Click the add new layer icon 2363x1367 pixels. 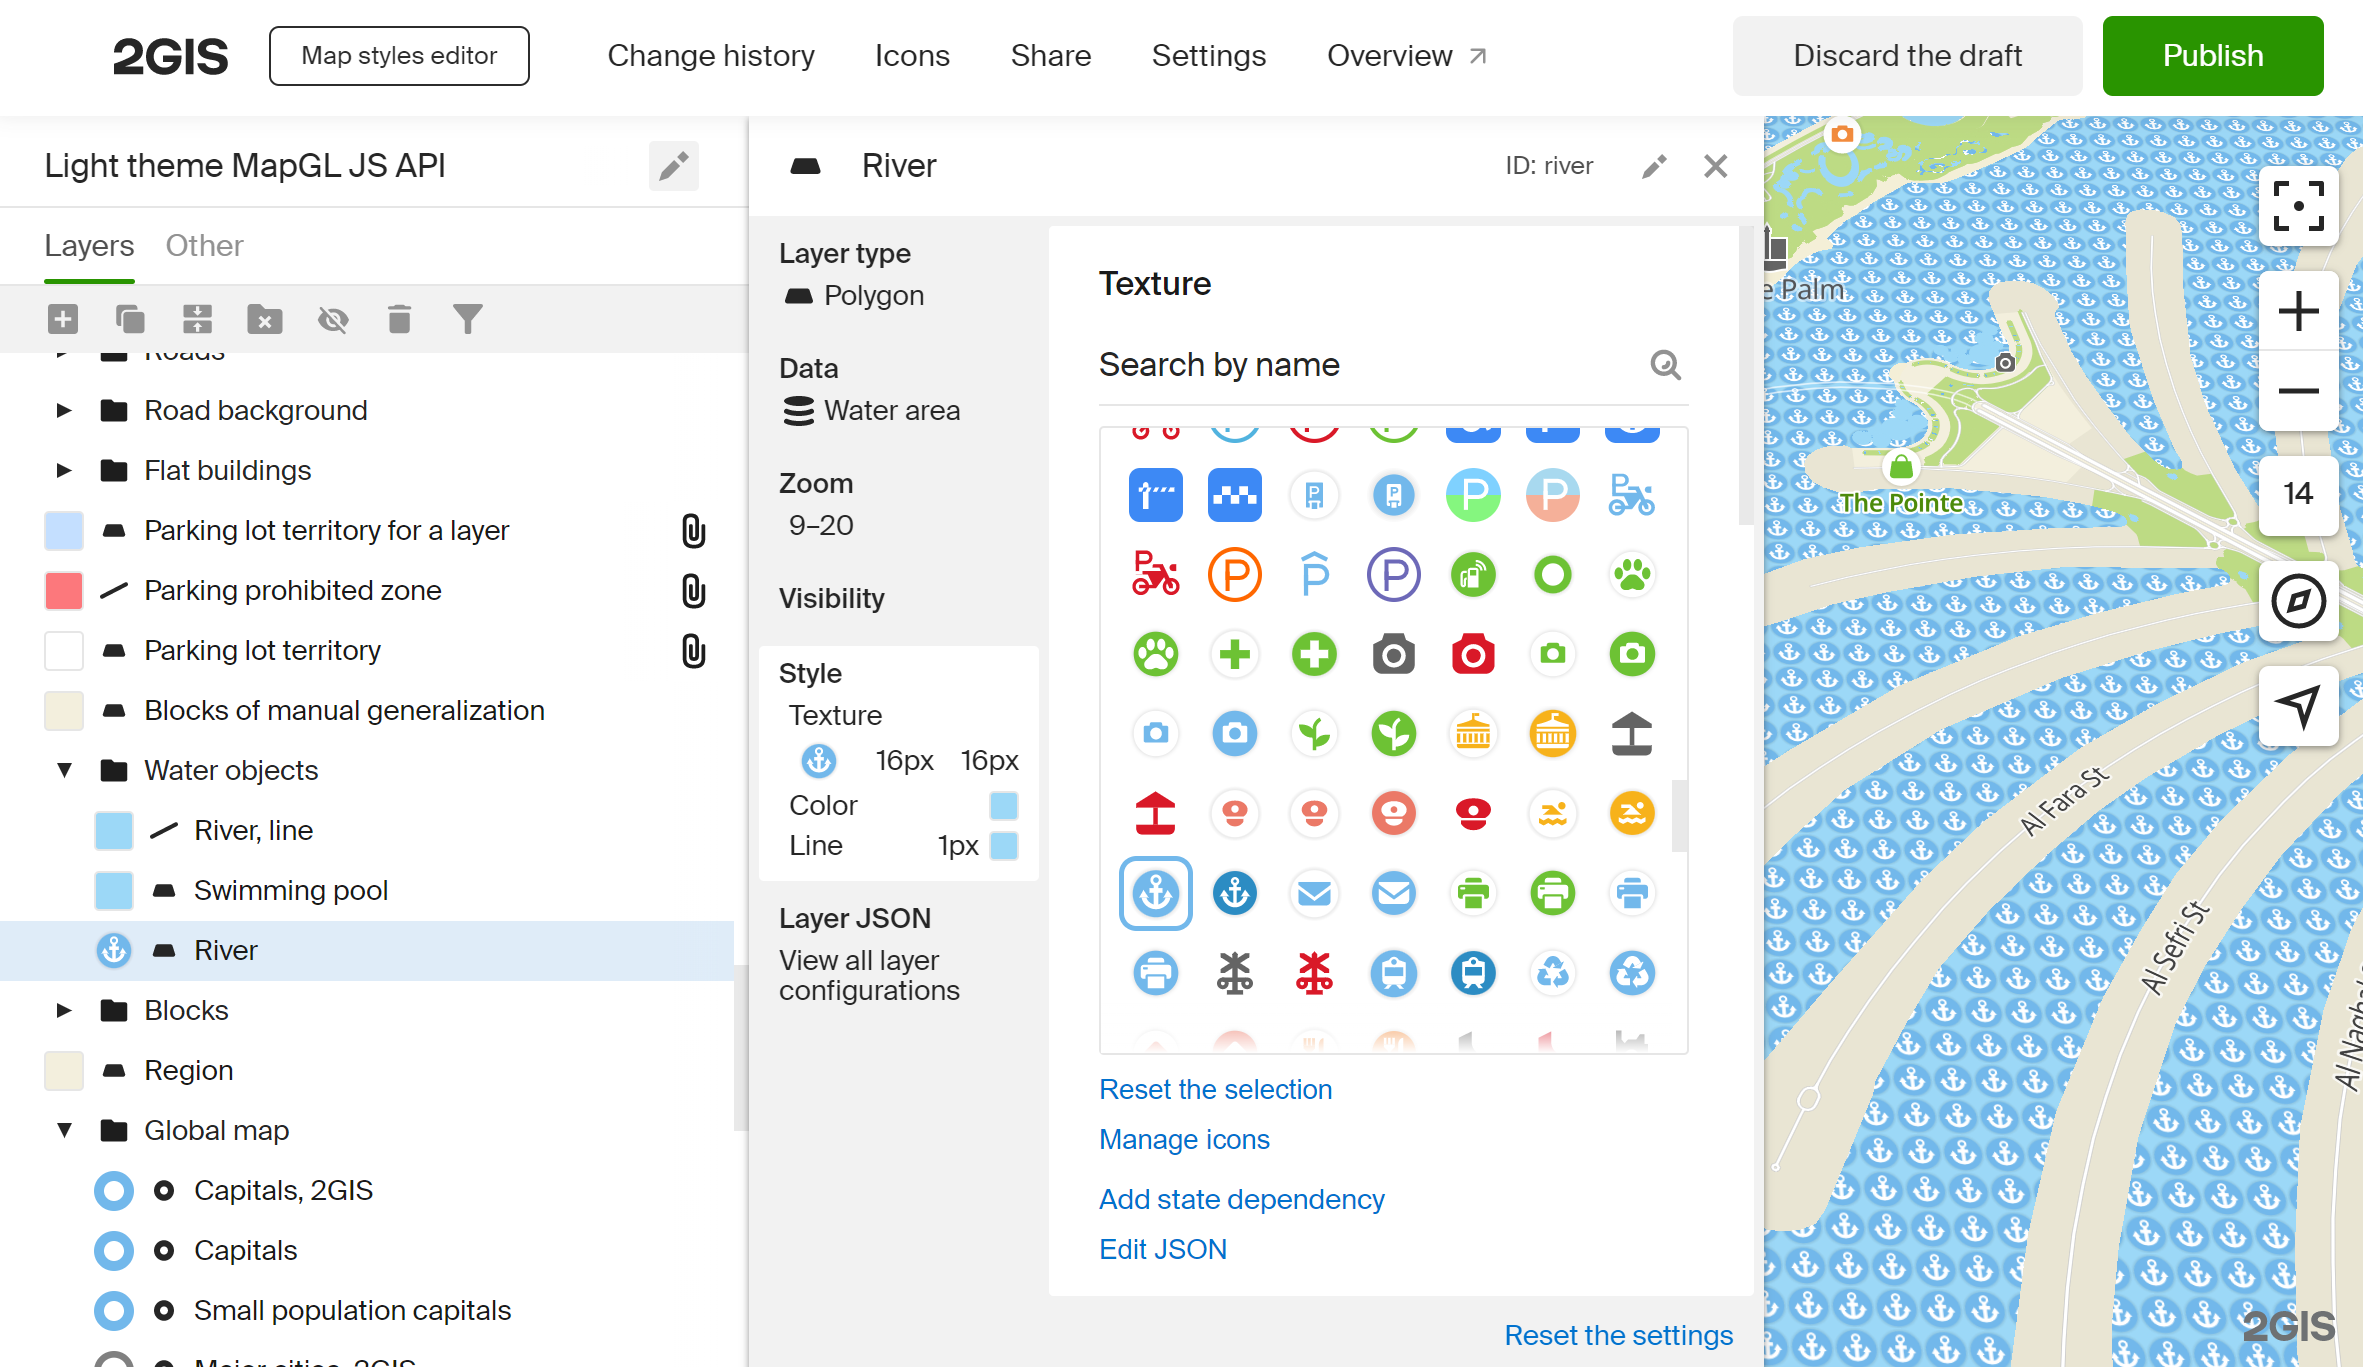click(62, 319)
